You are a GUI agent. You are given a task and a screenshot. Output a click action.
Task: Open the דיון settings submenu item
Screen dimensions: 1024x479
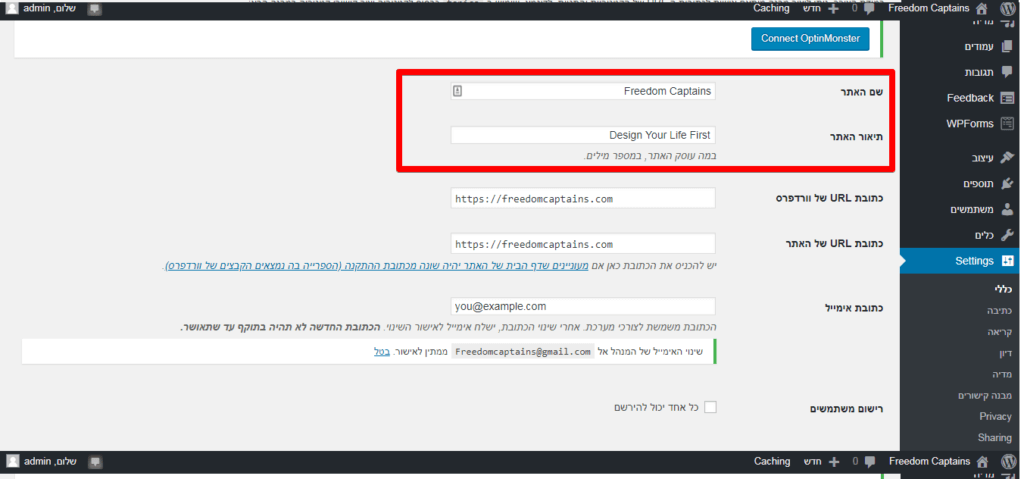click(x=1005, y=354)
